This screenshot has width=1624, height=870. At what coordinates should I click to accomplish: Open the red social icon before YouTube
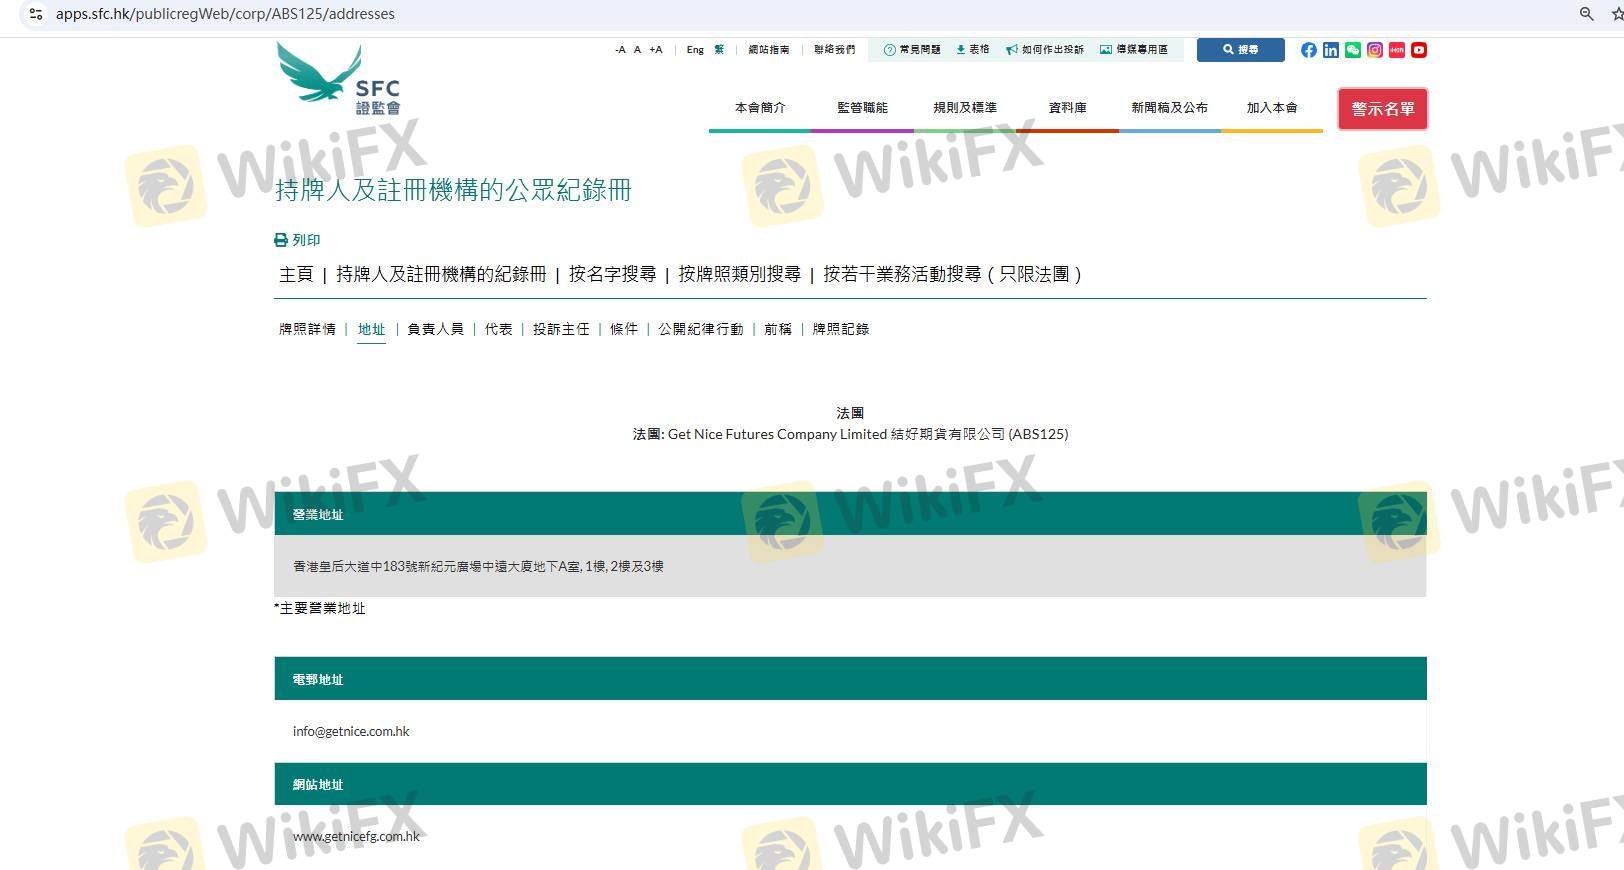click(x=1396, y=50)
